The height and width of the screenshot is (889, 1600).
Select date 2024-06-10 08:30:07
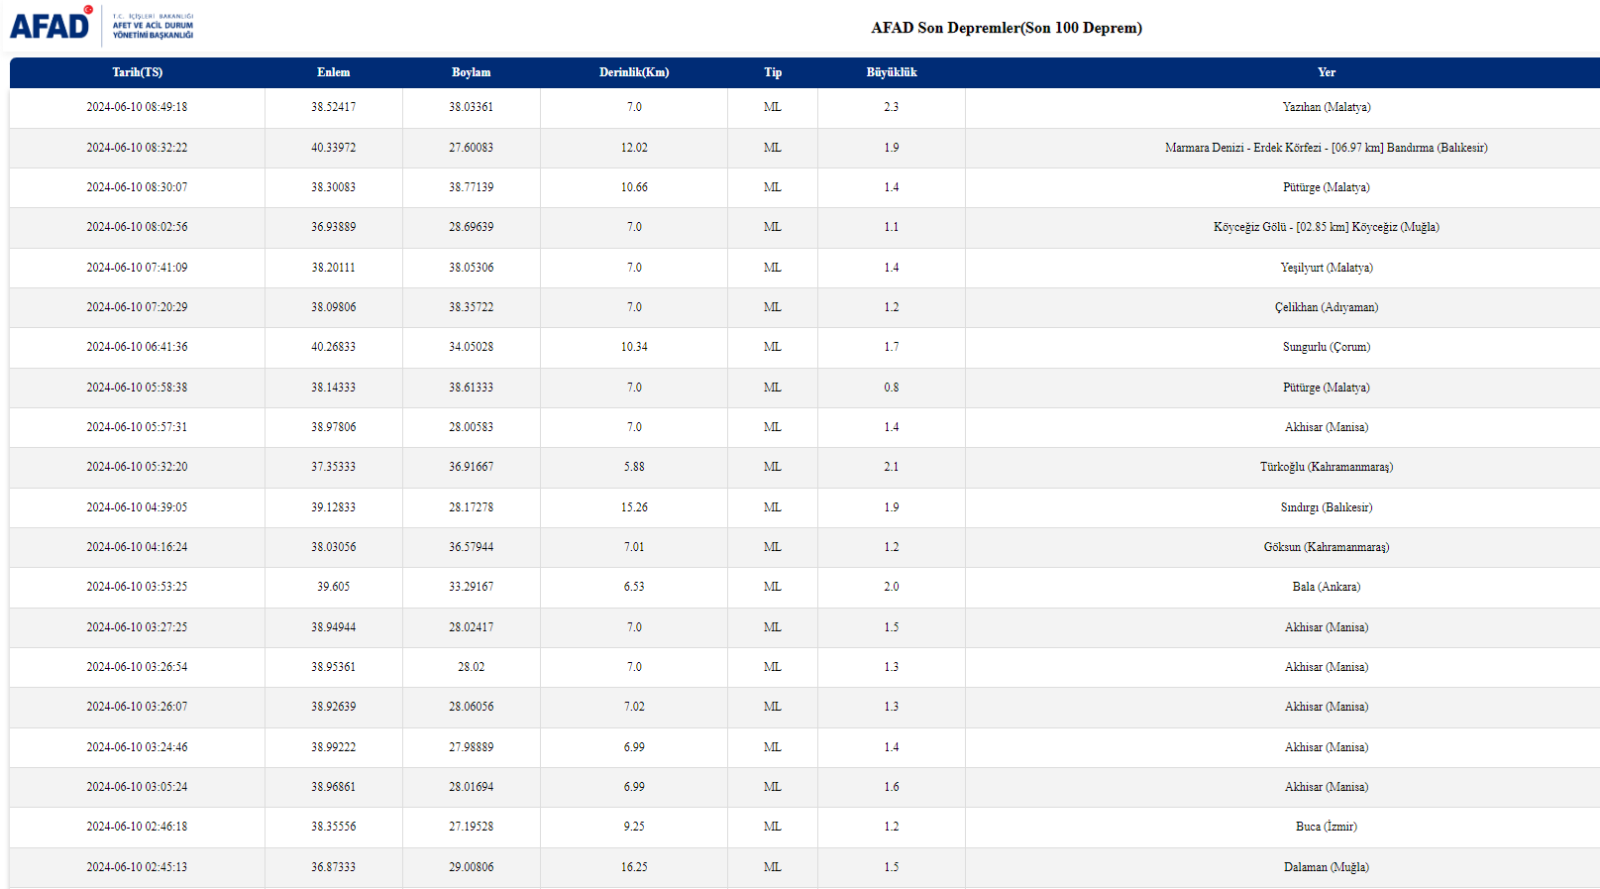(137, 187)
